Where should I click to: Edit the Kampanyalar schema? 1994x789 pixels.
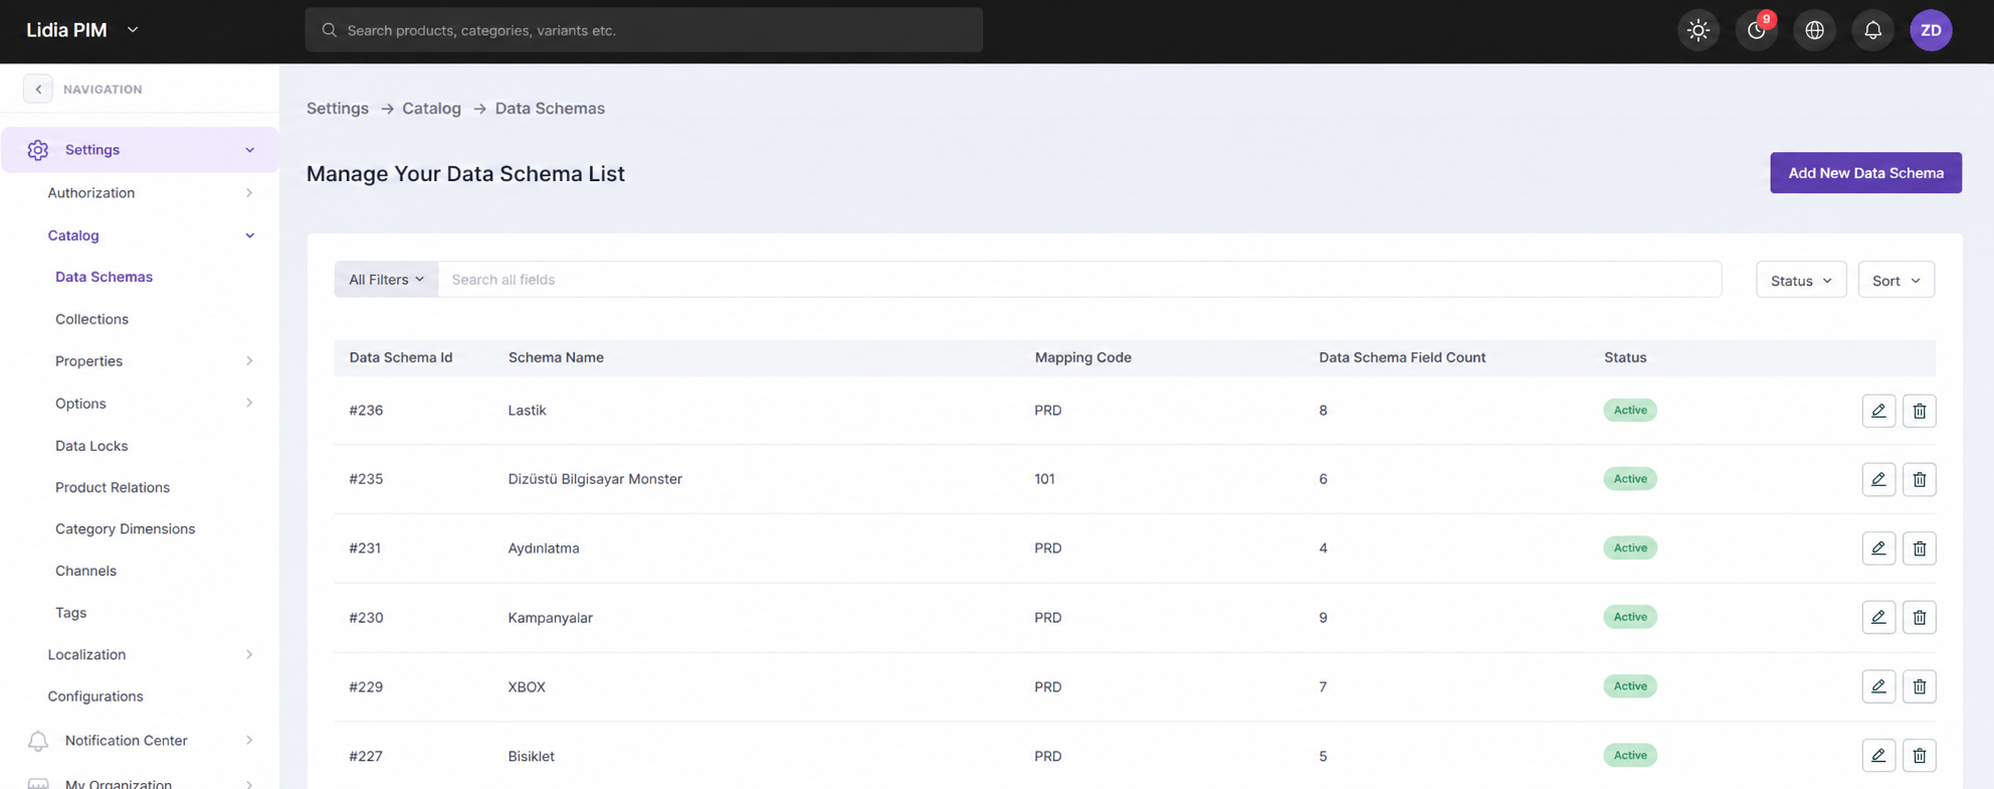click(x=1878, y=617)
